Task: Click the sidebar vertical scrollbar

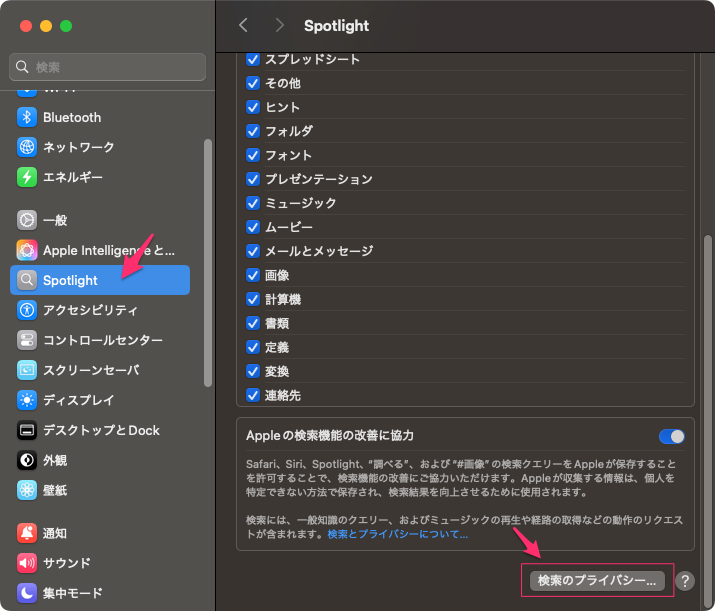Action: 208,263
